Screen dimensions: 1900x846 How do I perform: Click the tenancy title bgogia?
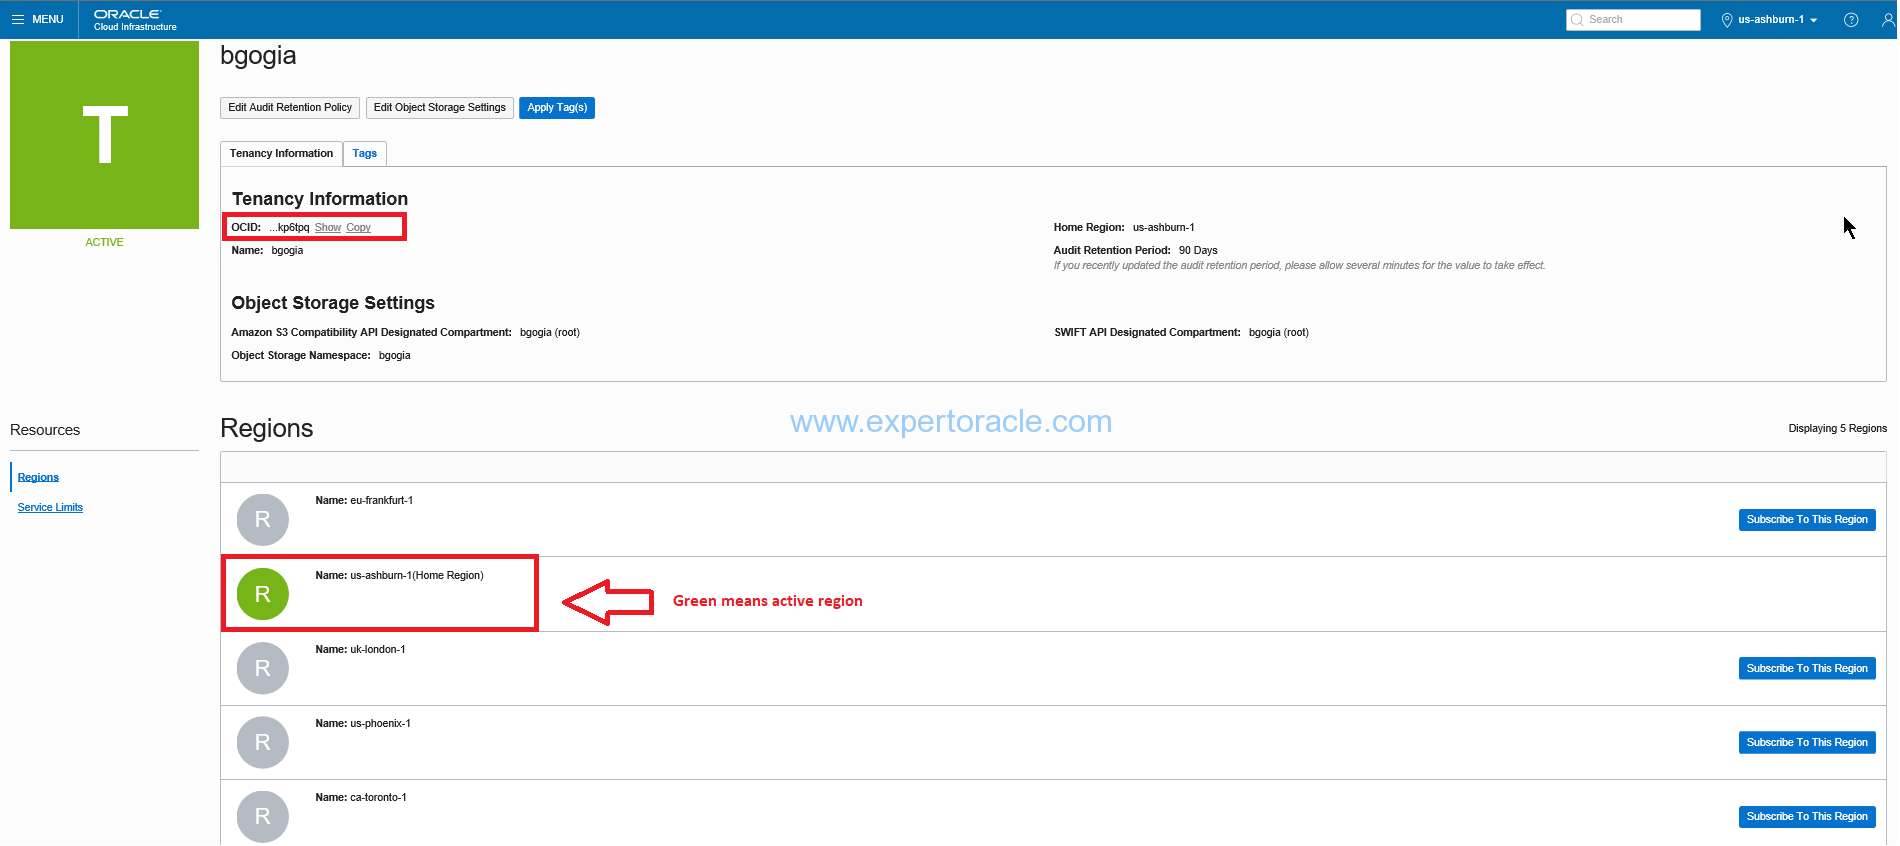coord(258,56)
